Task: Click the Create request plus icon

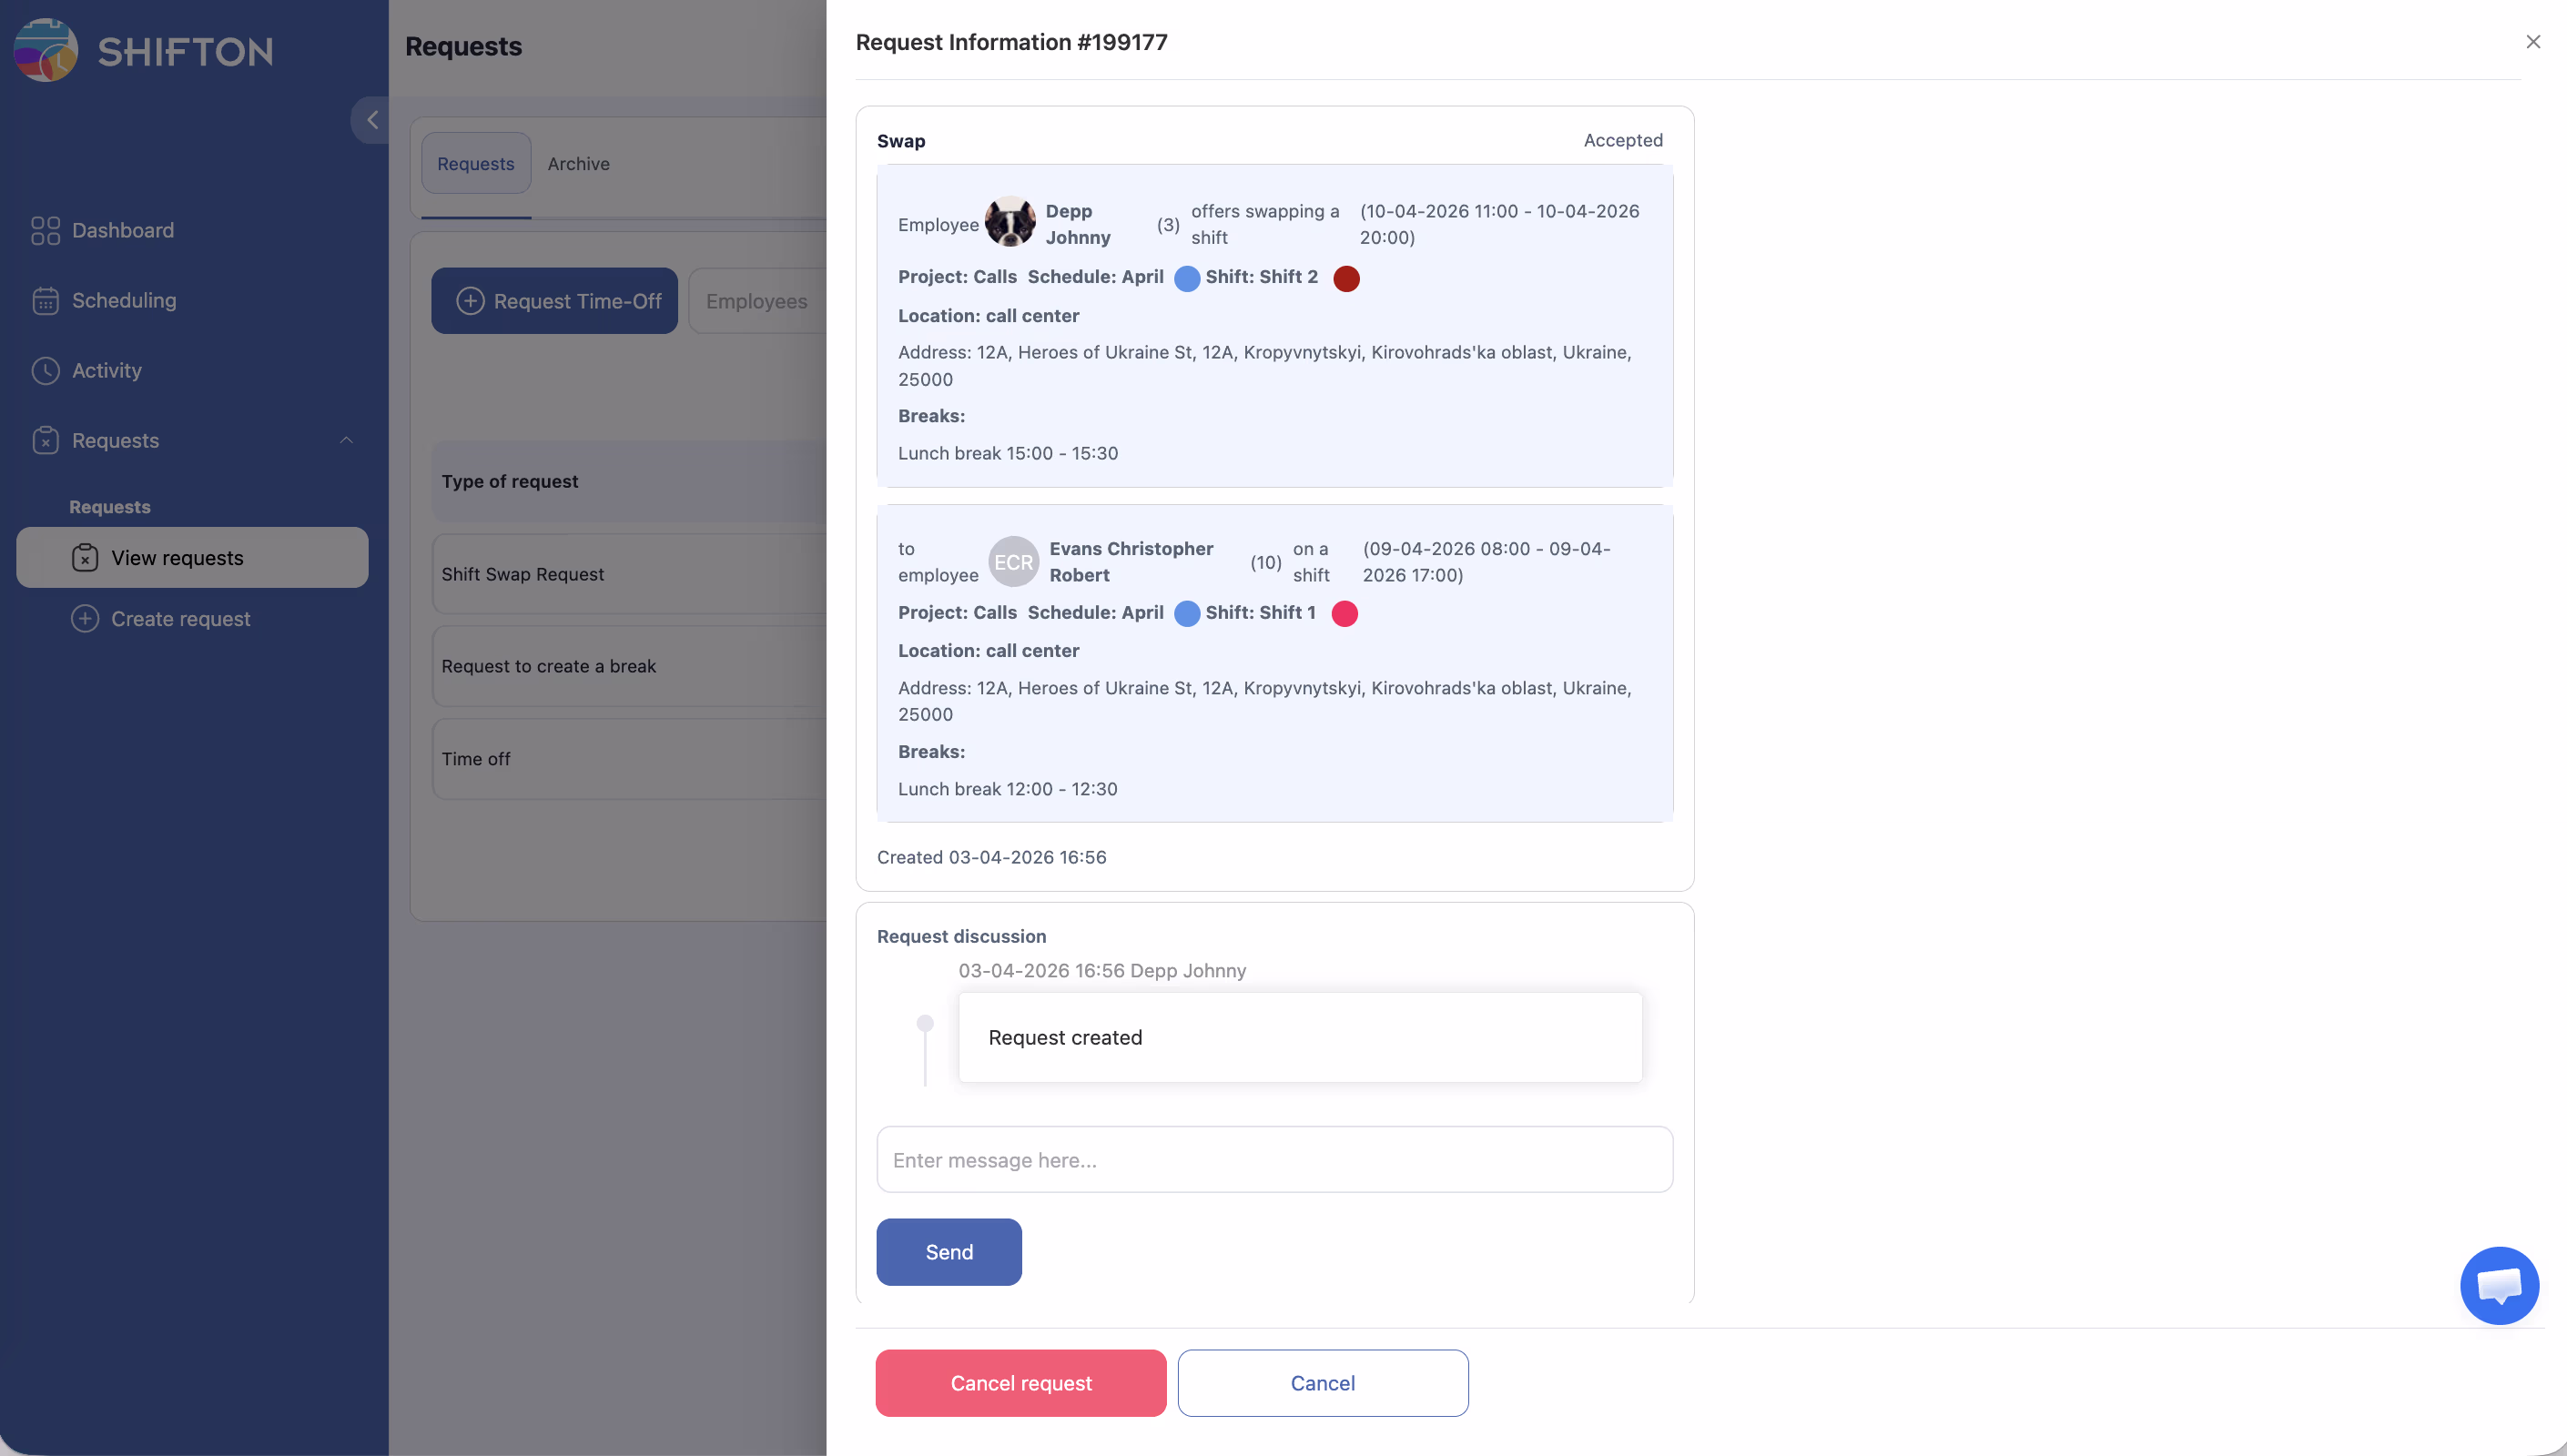Action: click(85, 619)
